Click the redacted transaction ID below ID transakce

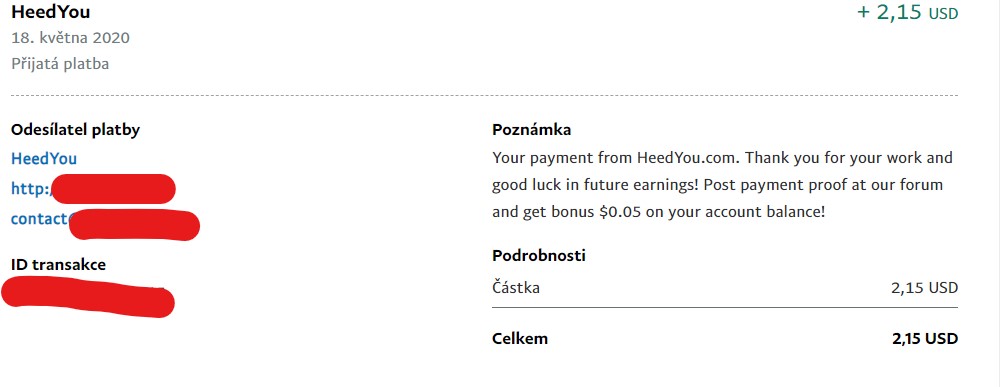[88, 298]
